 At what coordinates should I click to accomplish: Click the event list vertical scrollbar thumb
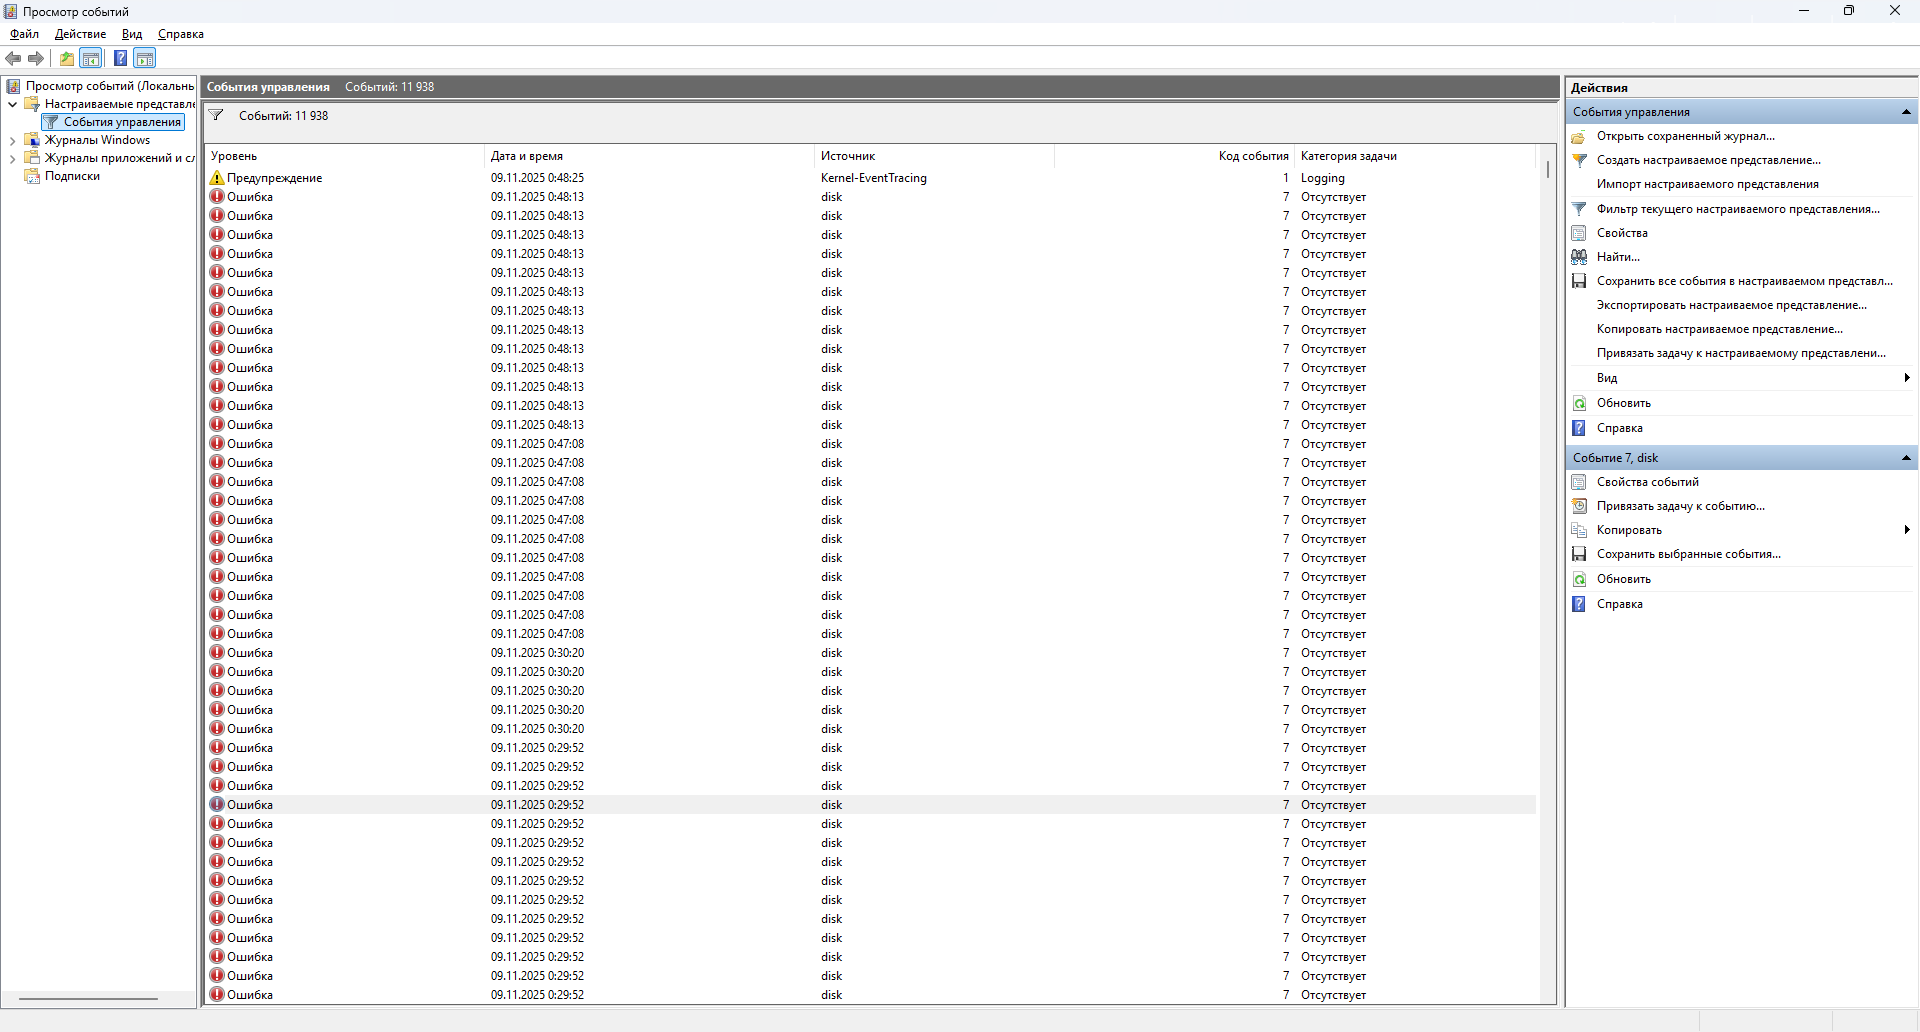(x=1547, y=170)
